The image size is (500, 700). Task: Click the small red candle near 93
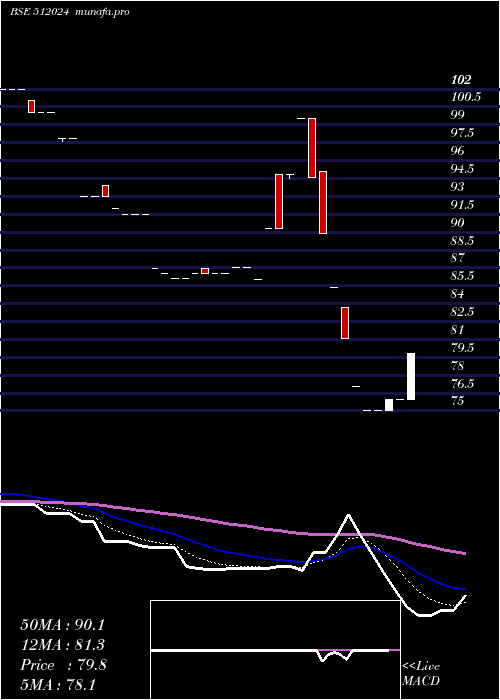[105, 191]
